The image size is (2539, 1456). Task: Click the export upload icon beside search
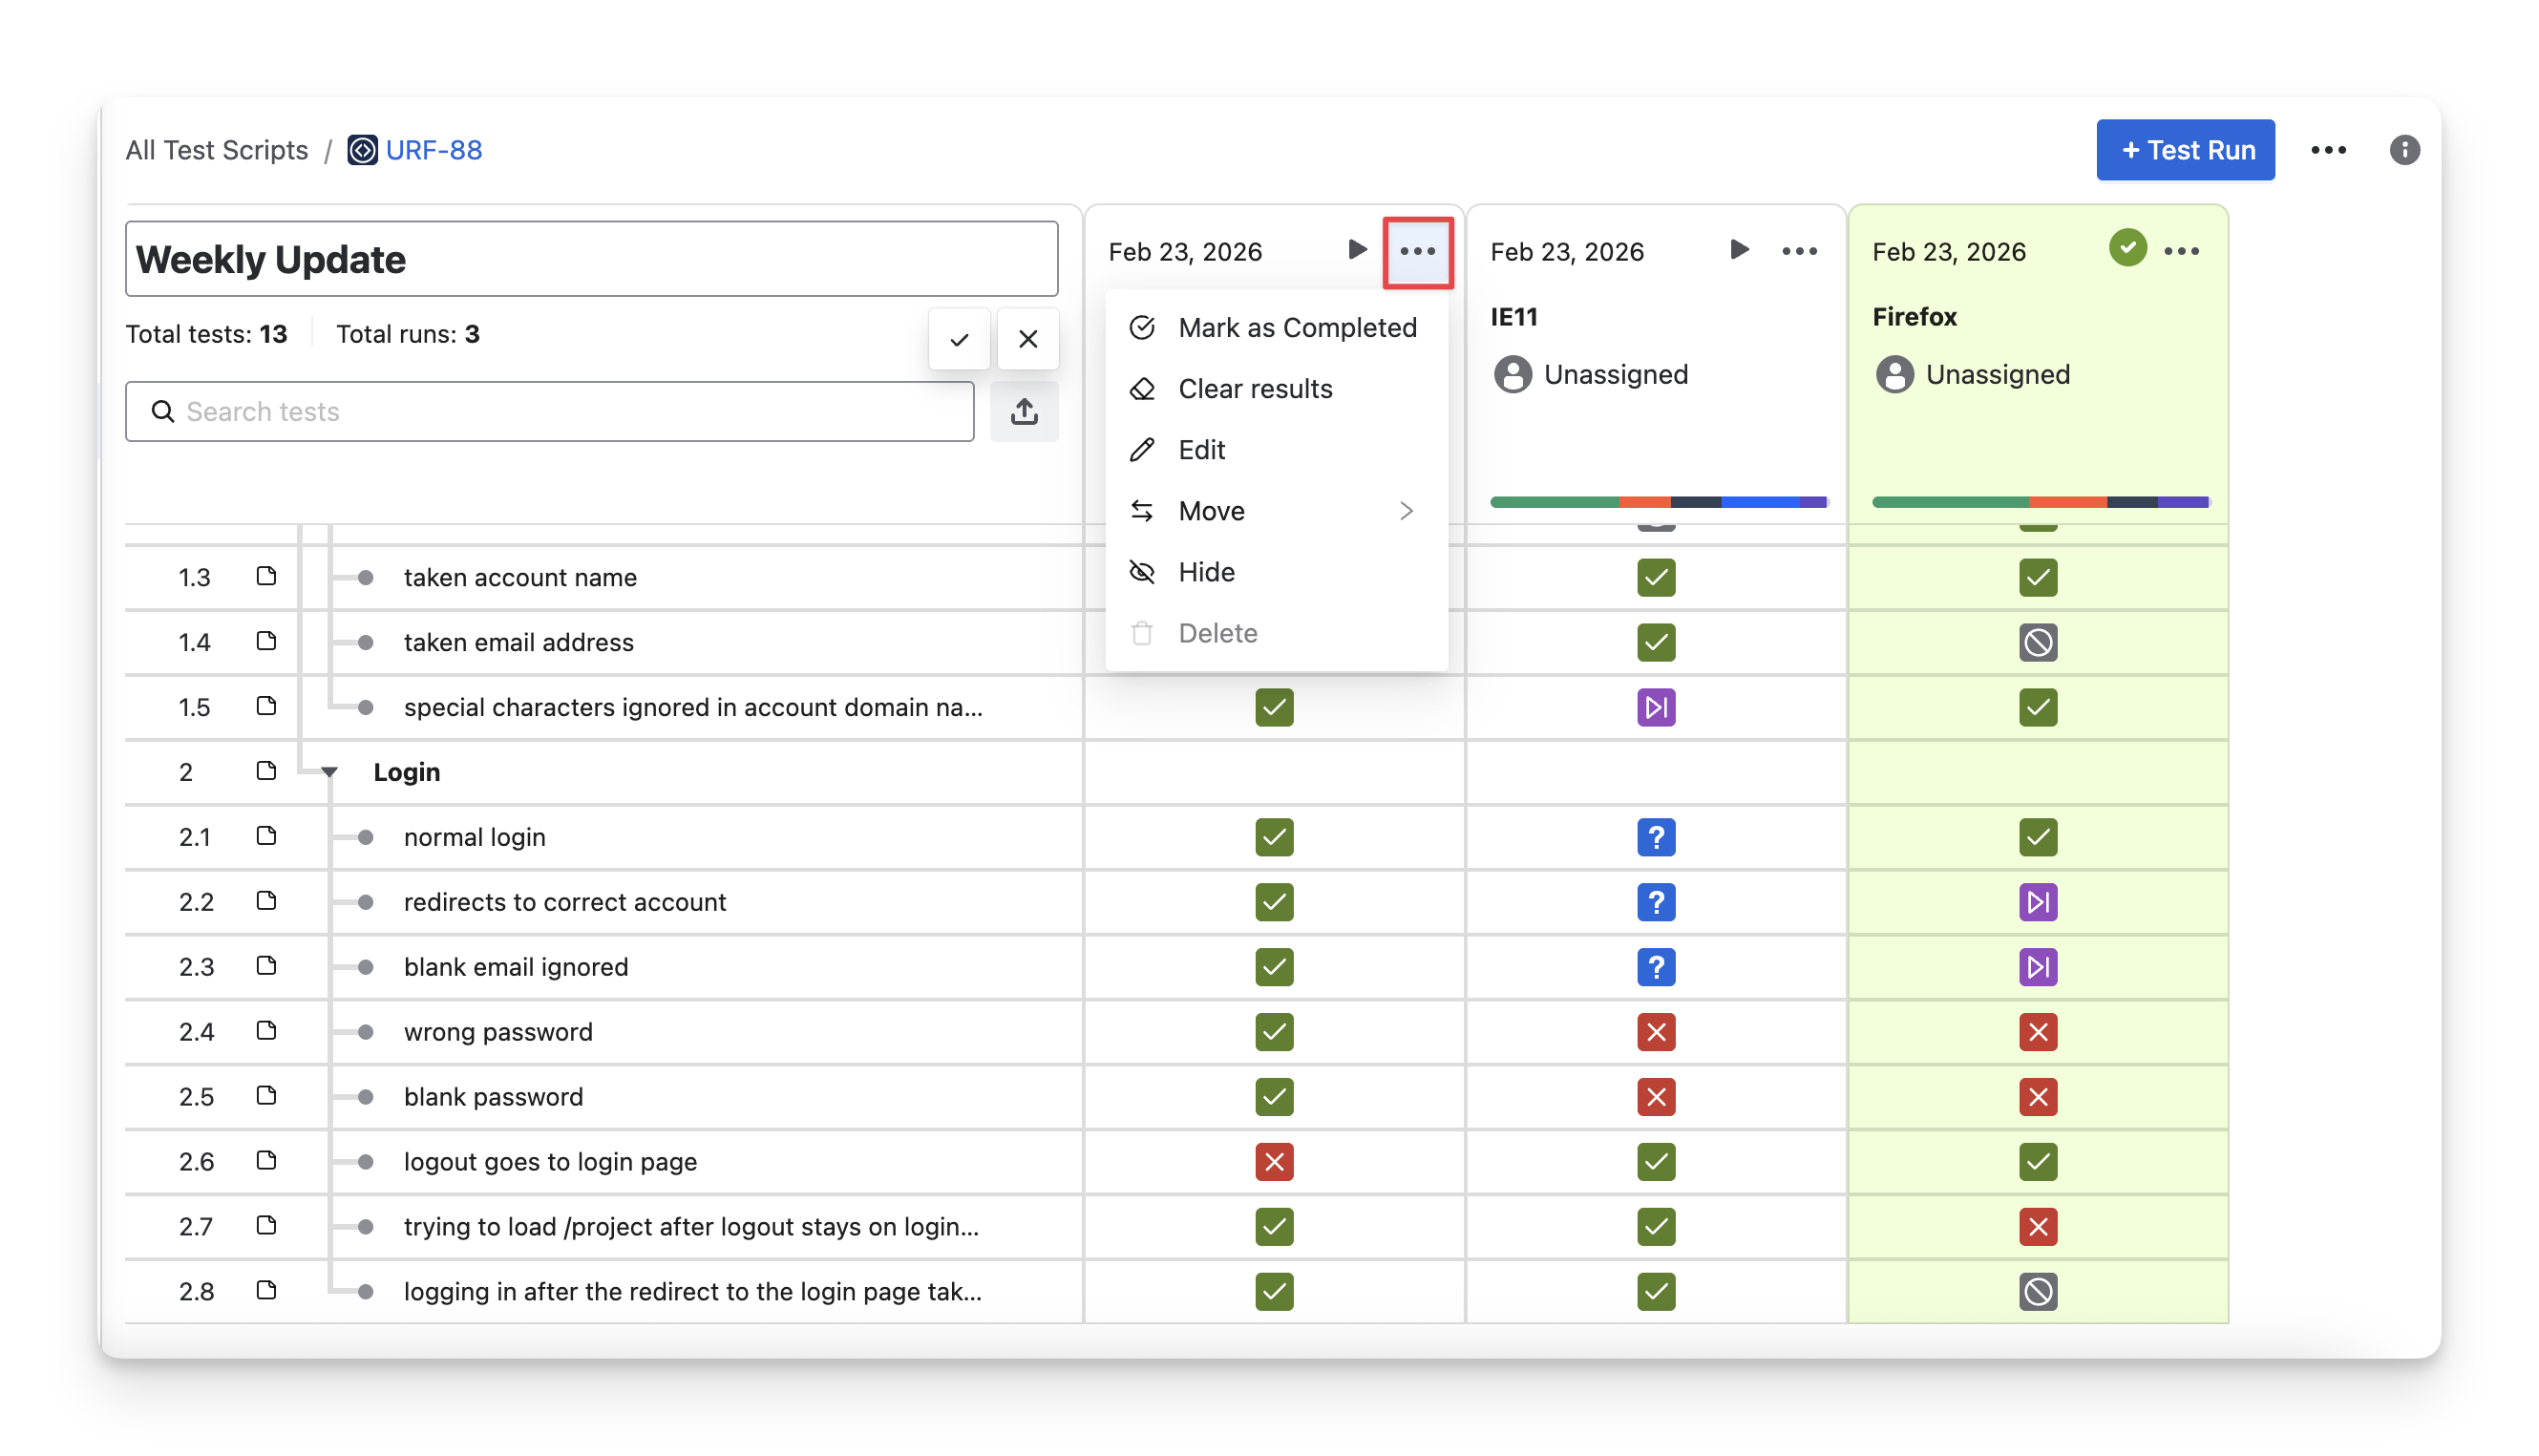click(1023, 411)
